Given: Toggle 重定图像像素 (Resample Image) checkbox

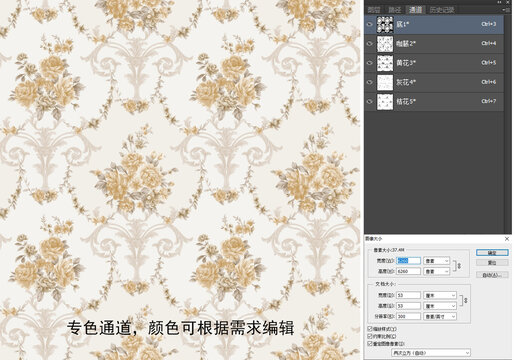Looking at the screenshot, I should pyautogui.click(x=370, y=343).
